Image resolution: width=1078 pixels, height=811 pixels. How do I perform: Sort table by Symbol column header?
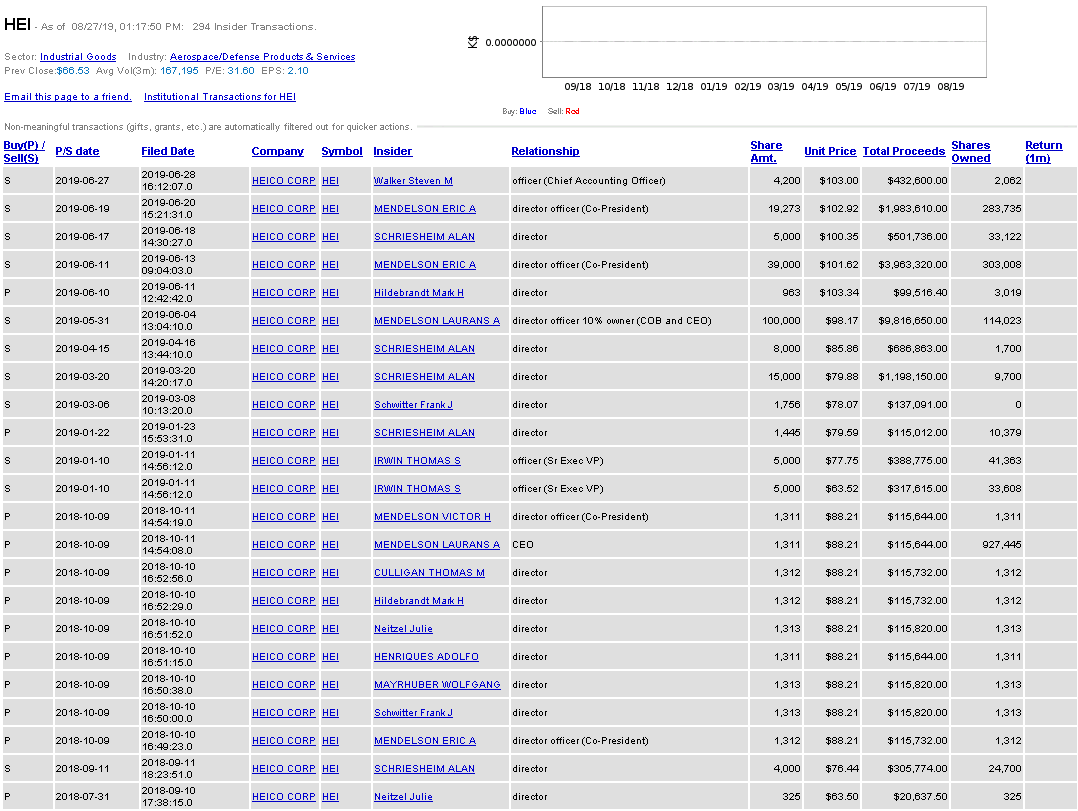[342, 151]
